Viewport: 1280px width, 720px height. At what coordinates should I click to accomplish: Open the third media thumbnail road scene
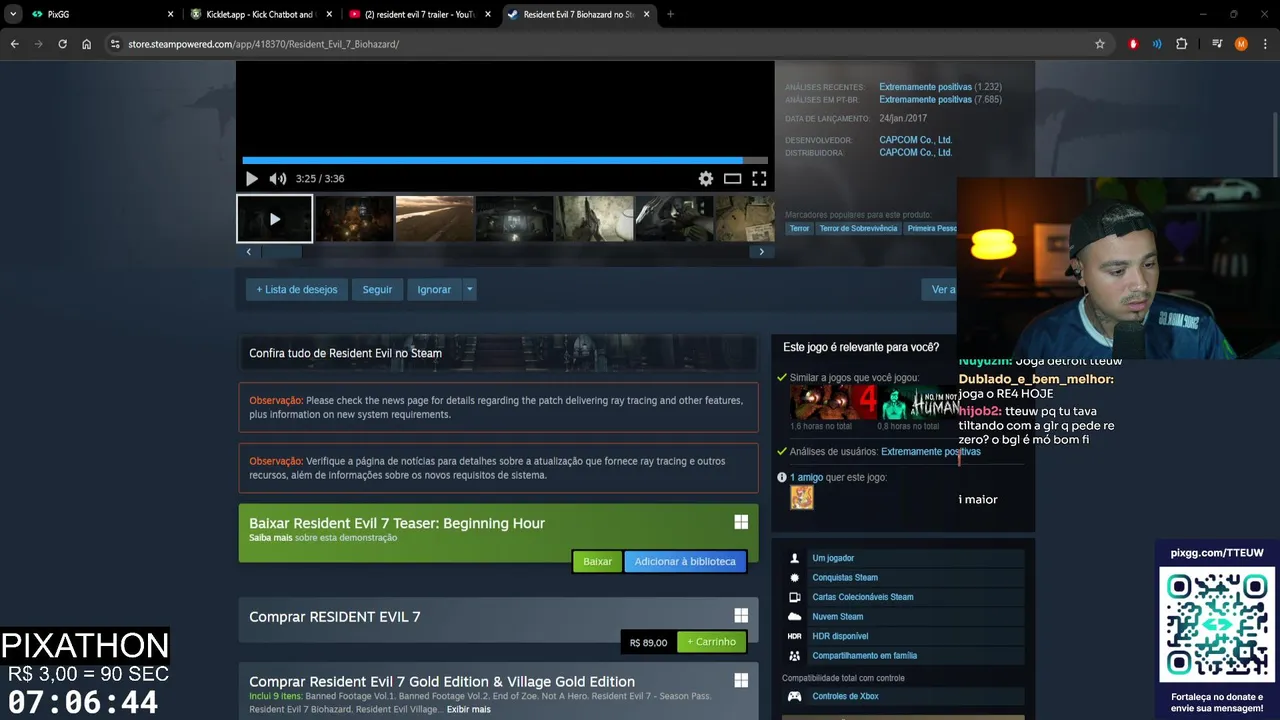434,219
